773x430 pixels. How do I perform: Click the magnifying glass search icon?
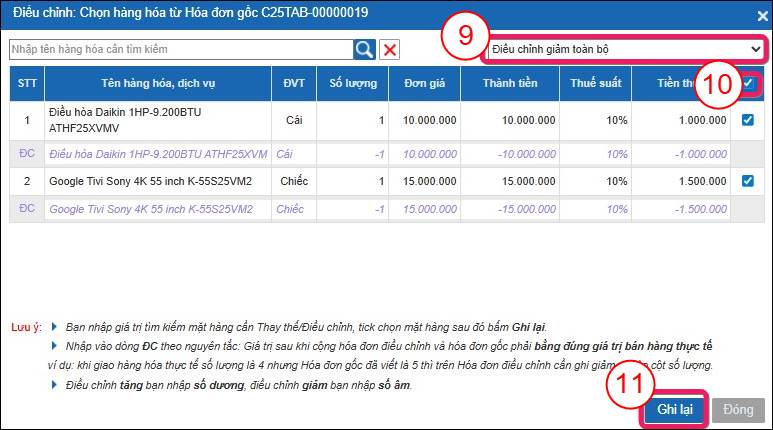(x=364, y=49)
